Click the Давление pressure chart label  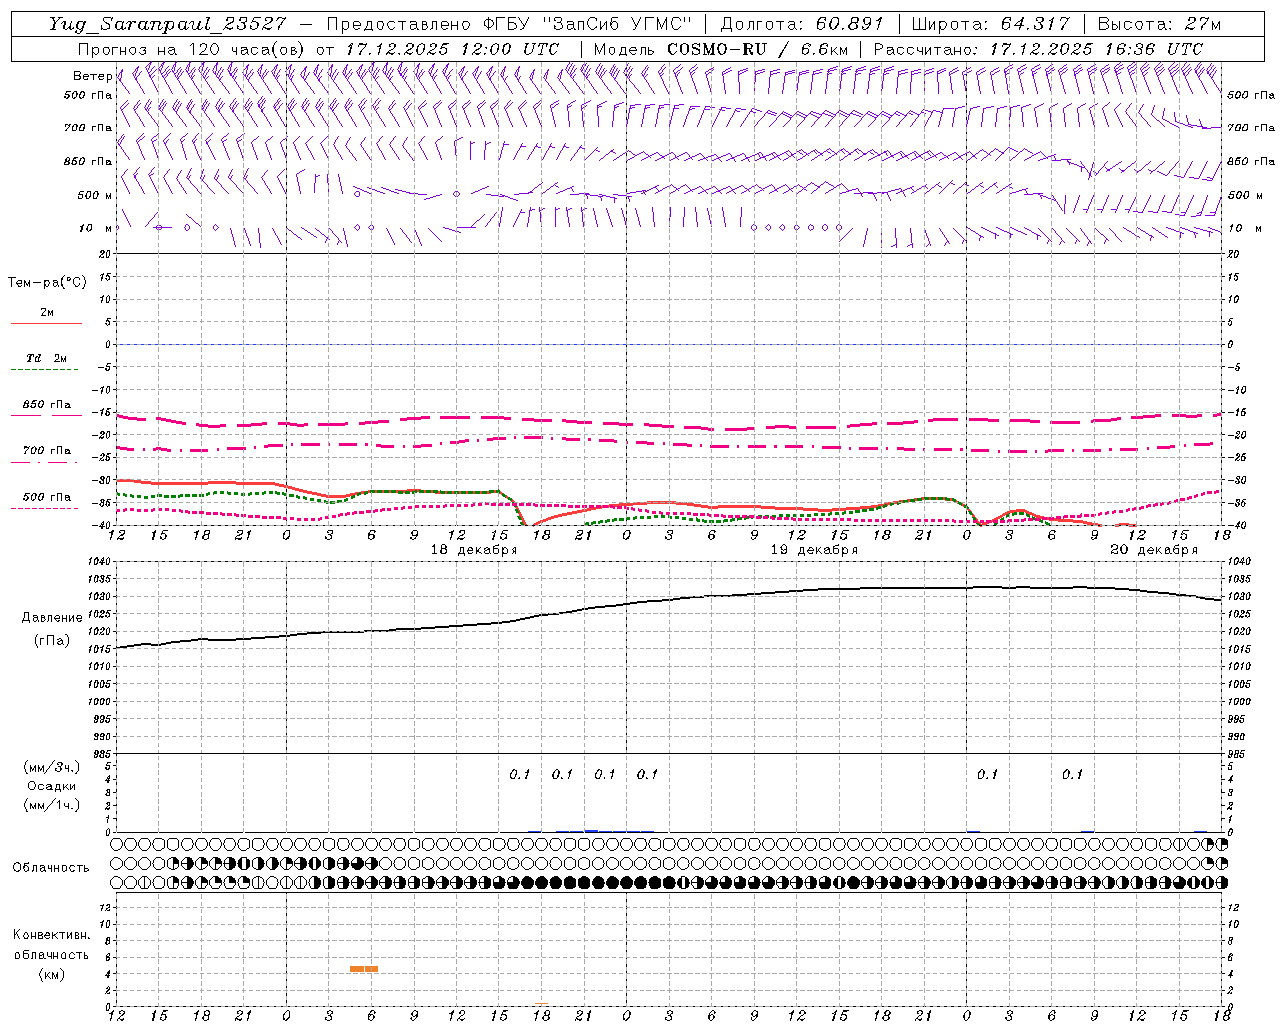point(52,618)
